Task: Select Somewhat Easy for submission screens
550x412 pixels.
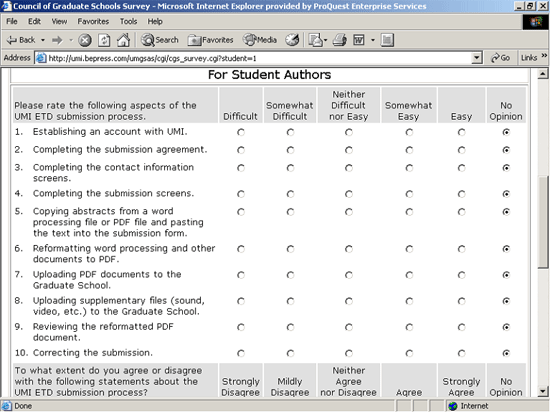Action: (x=409, y=194)
